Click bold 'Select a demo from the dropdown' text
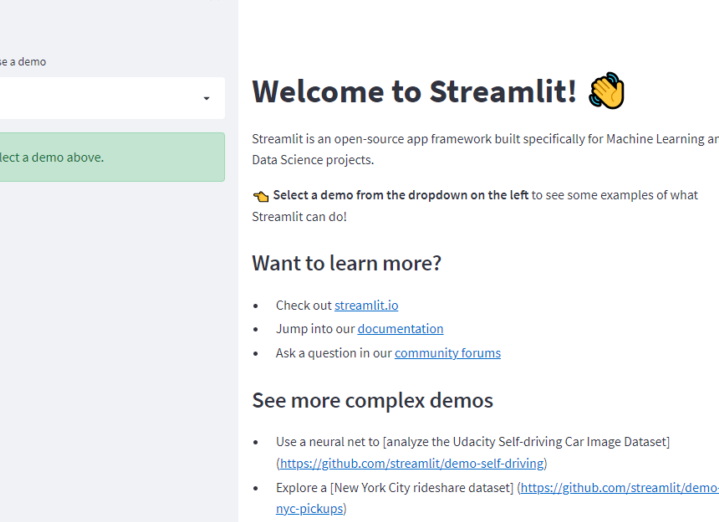The width and height of the screenshot is (719, 522). tap(400, 196)
